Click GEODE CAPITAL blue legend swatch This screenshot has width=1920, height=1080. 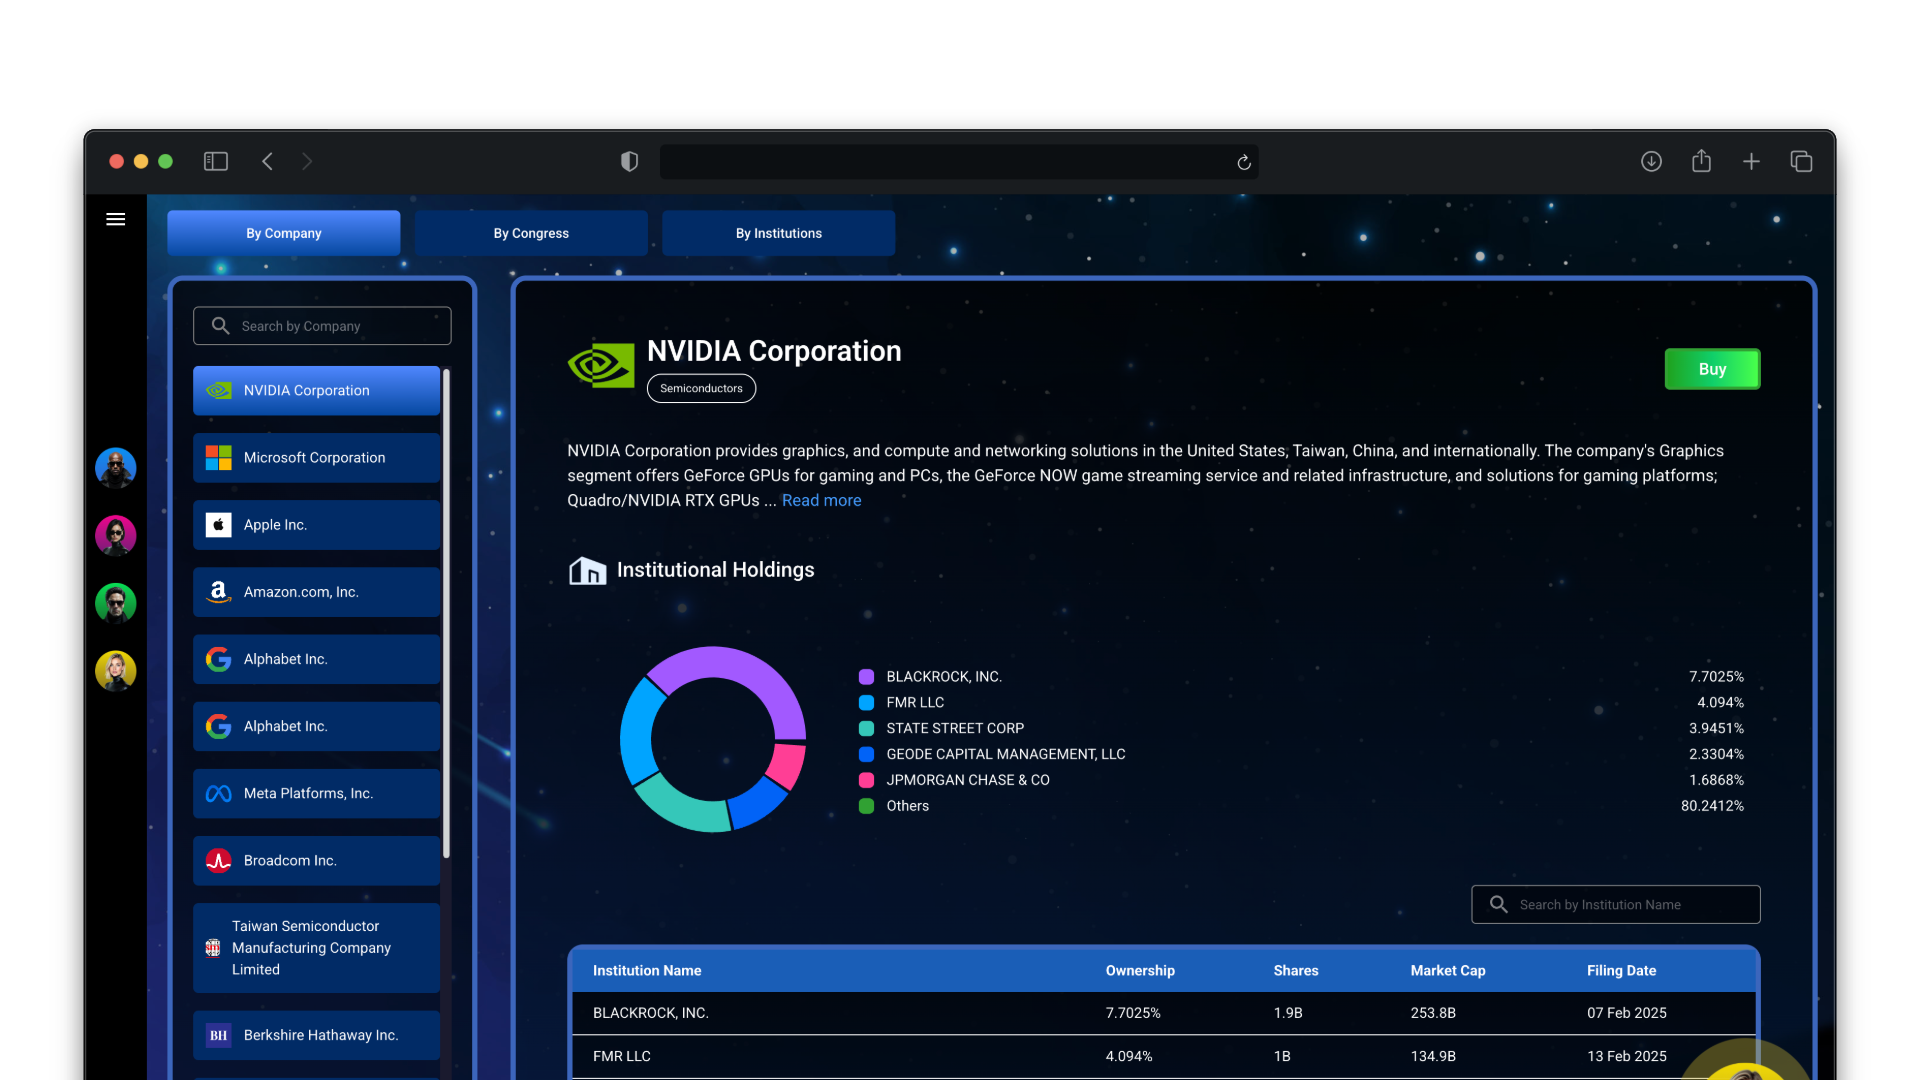[866, 754]
